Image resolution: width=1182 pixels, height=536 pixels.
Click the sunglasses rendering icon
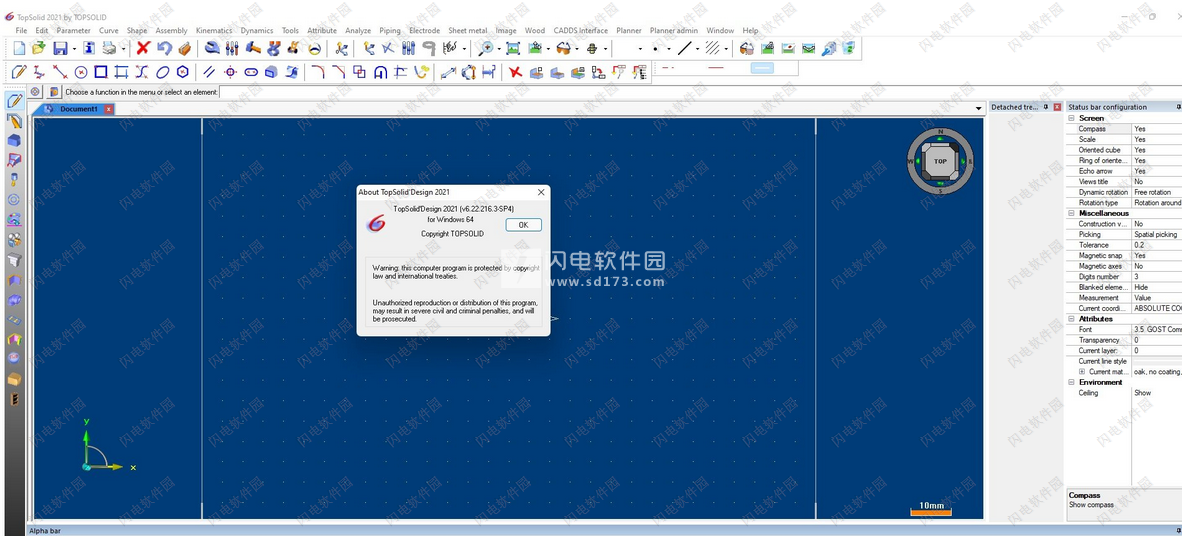point(563,48)
